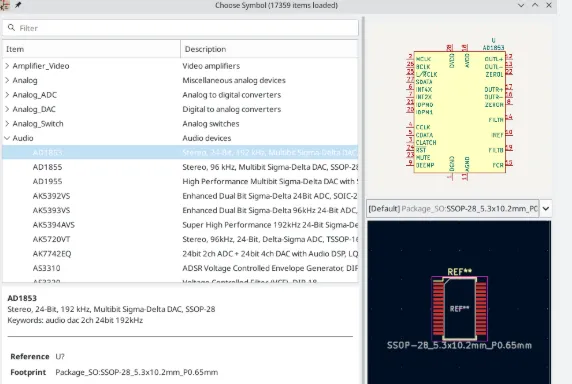Click the pin icon in the title bar

coord(18,5)
